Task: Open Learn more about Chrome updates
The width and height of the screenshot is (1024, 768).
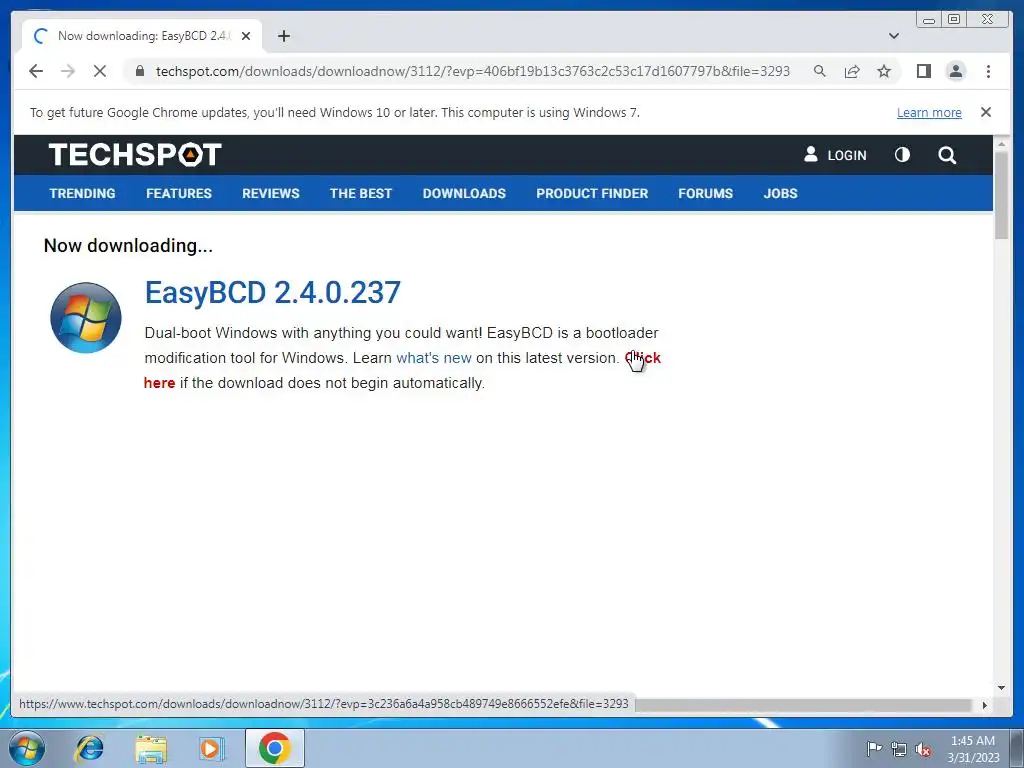Action: tap(929, 112)
